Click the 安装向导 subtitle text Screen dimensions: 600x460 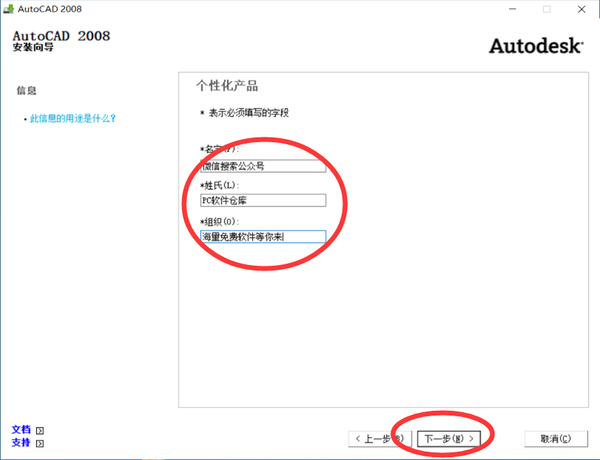pyautogui.click(x=33, y=47)
